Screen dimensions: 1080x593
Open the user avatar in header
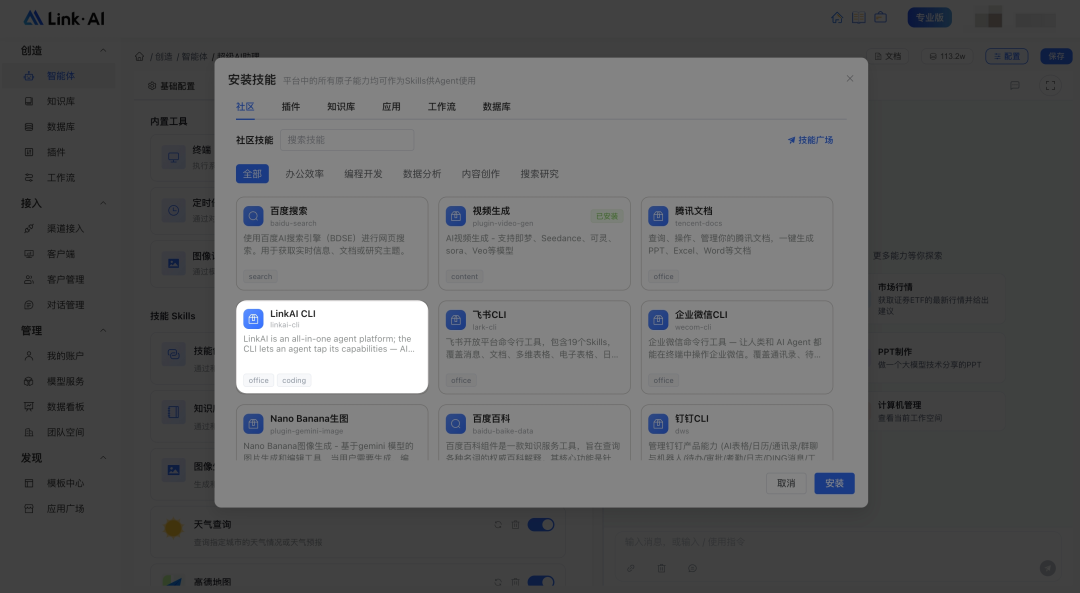pyautogui.click(x=988, y=18)
